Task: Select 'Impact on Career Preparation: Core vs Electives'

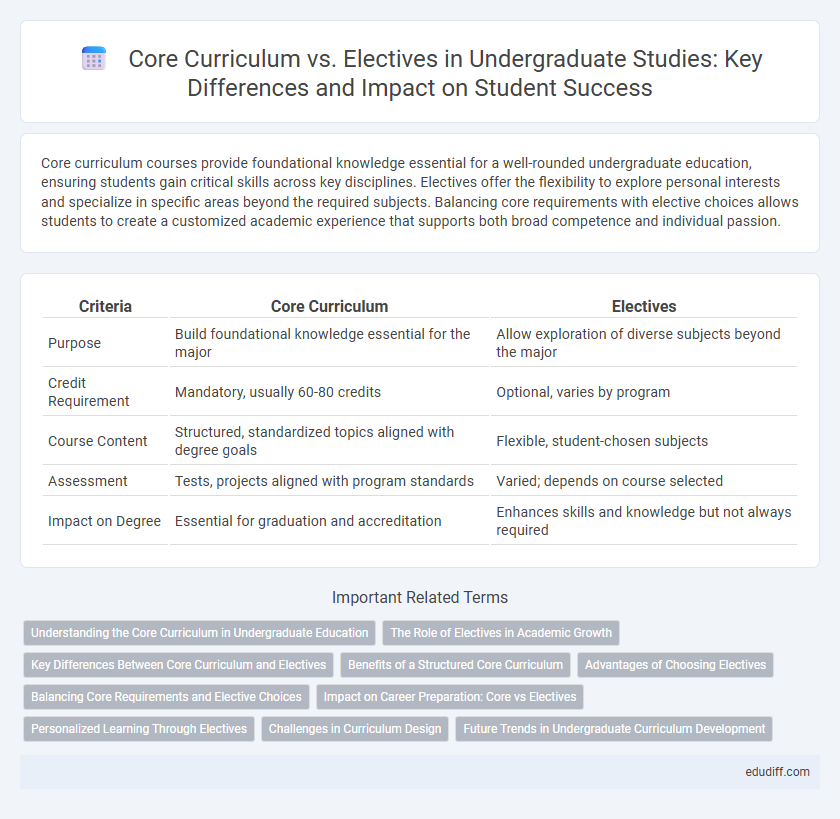Action: point(449,697)
